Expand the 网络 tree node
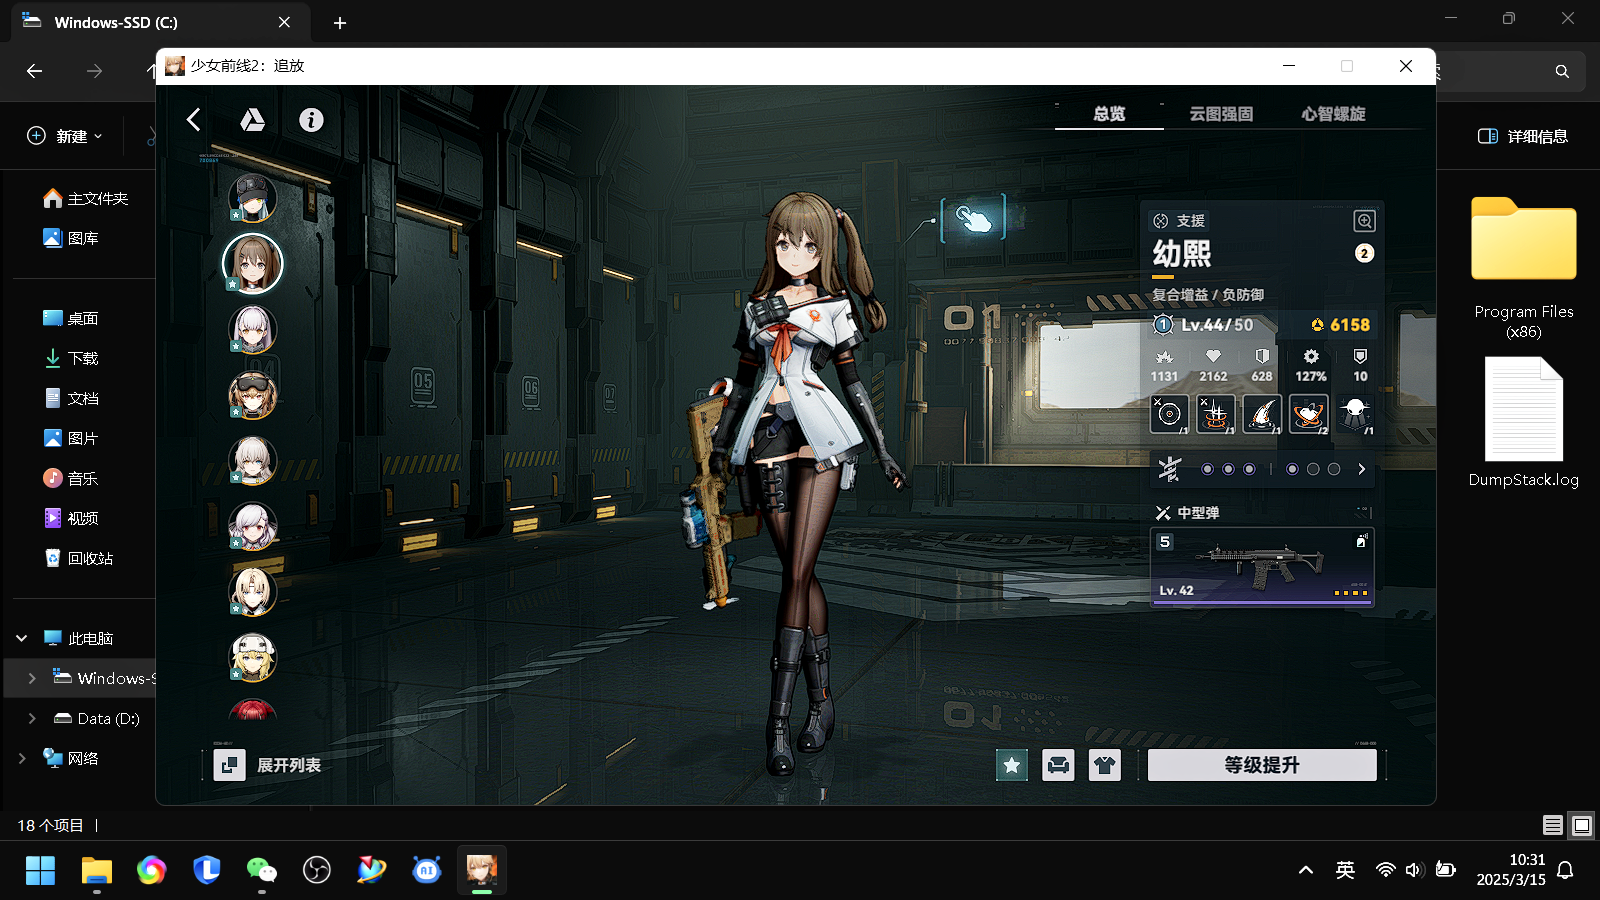Screen dimensions: 1600x900 pyautogui.click(x=21, y=758)
